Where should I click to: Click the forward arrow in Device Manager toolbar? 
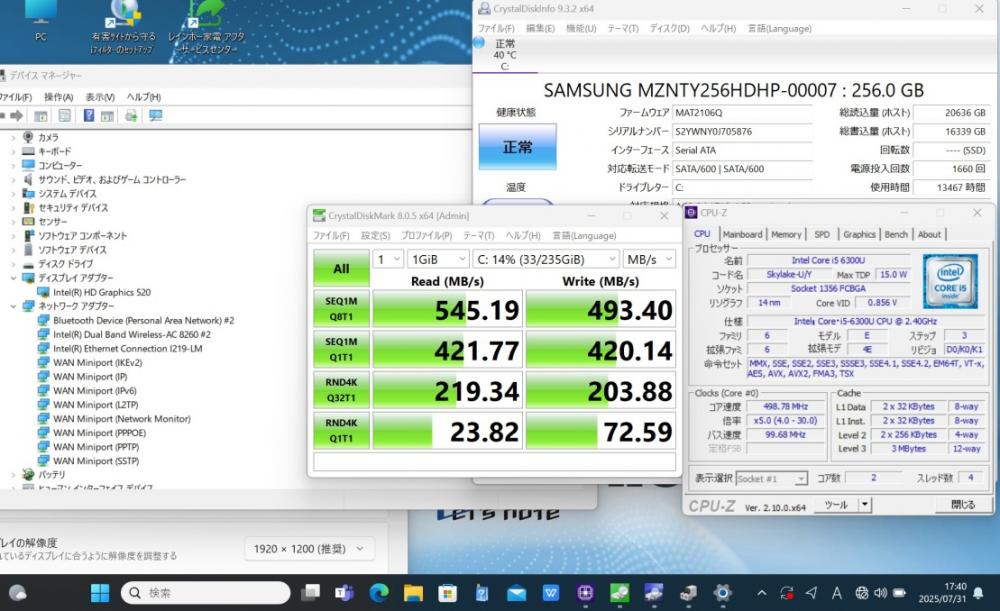pos(17,115)
